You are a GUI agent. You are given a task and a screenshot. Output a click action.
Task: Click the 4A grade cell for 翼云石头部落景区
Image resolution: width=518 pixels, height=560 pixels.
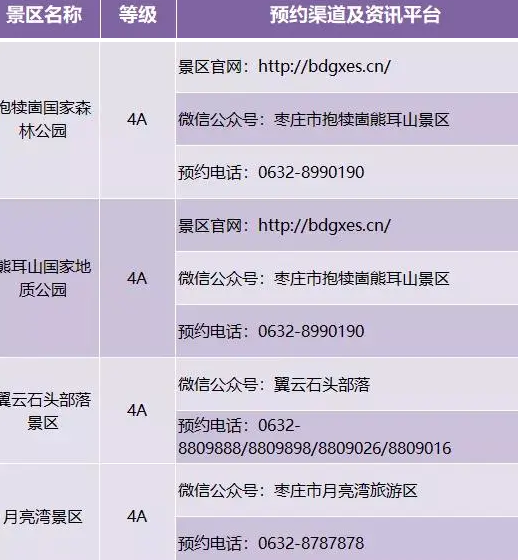(138, 411)
